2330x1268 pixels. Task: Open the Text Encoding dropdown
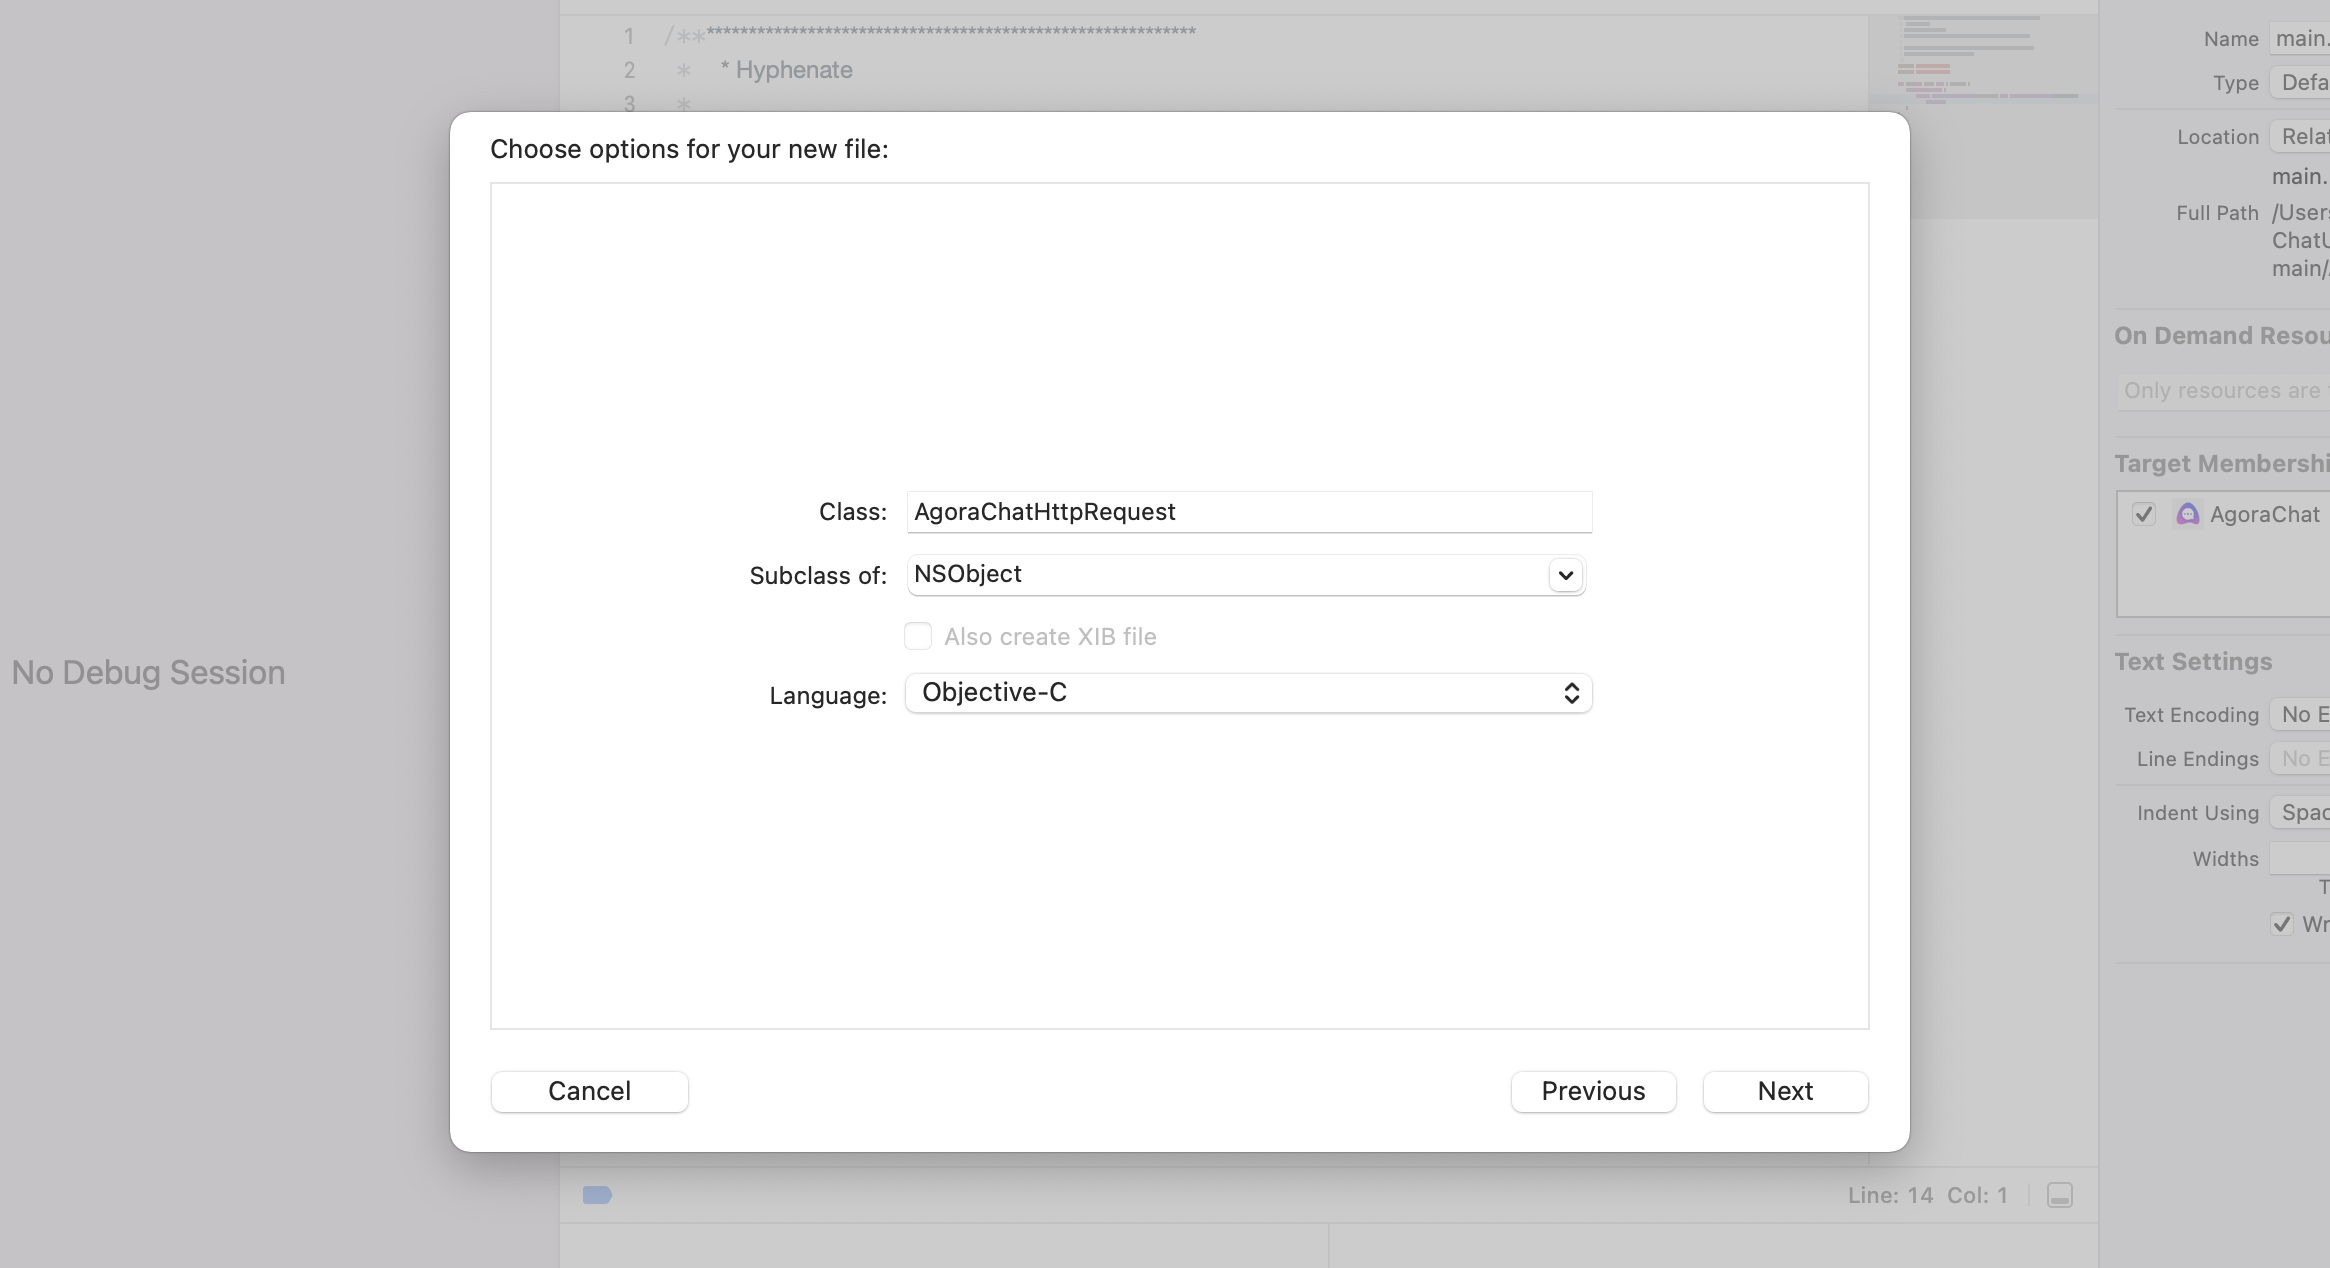click(x=2300, y=715)
